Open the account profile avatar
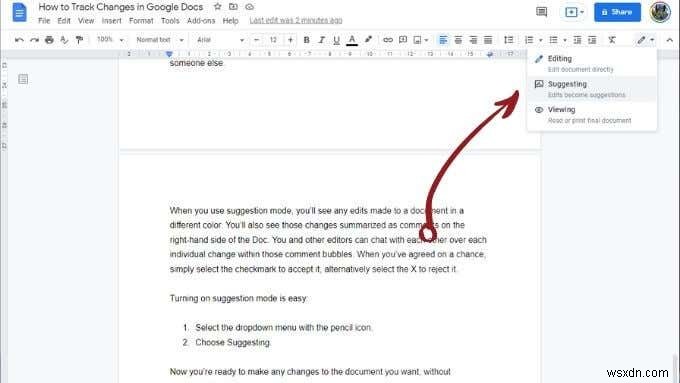 pos(660,12)
